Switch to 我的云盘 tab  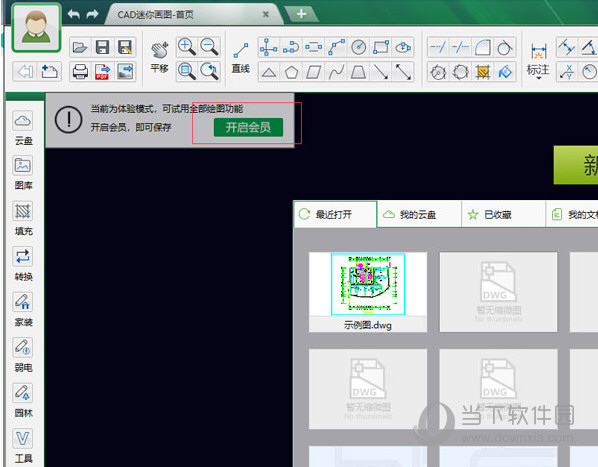(x=419, y=215)
